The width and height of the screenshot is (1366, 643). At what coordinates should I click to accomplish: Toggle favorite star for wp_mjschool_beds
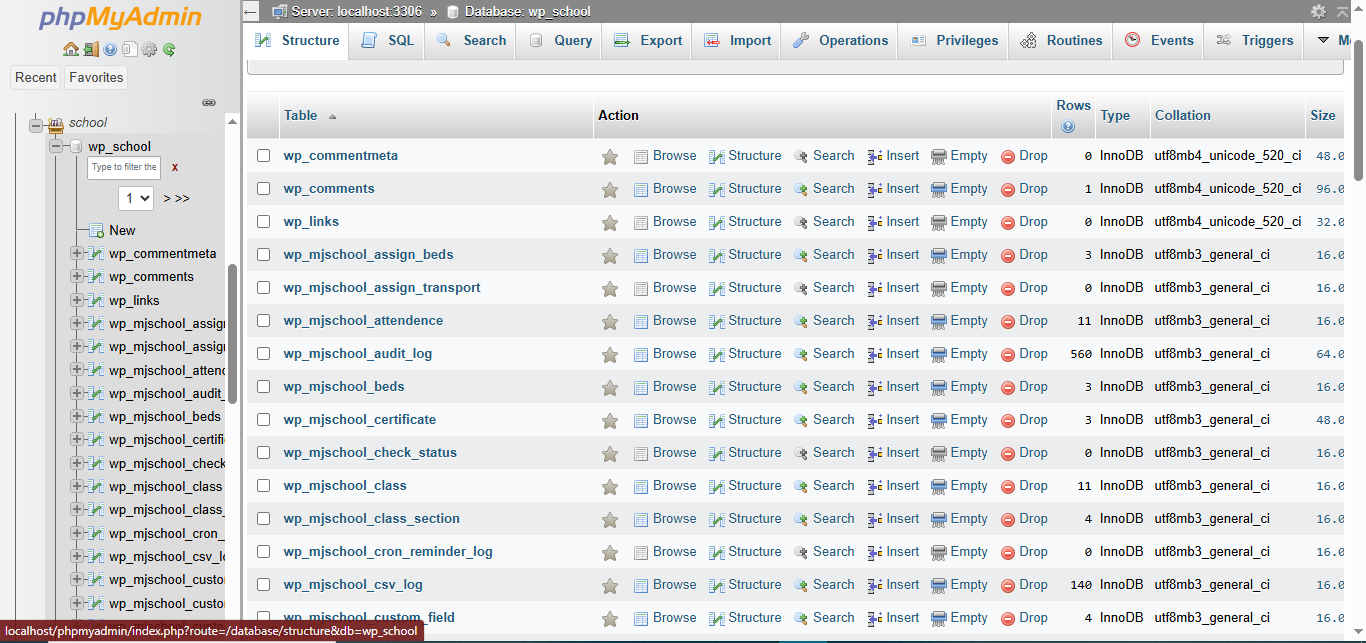610,386
